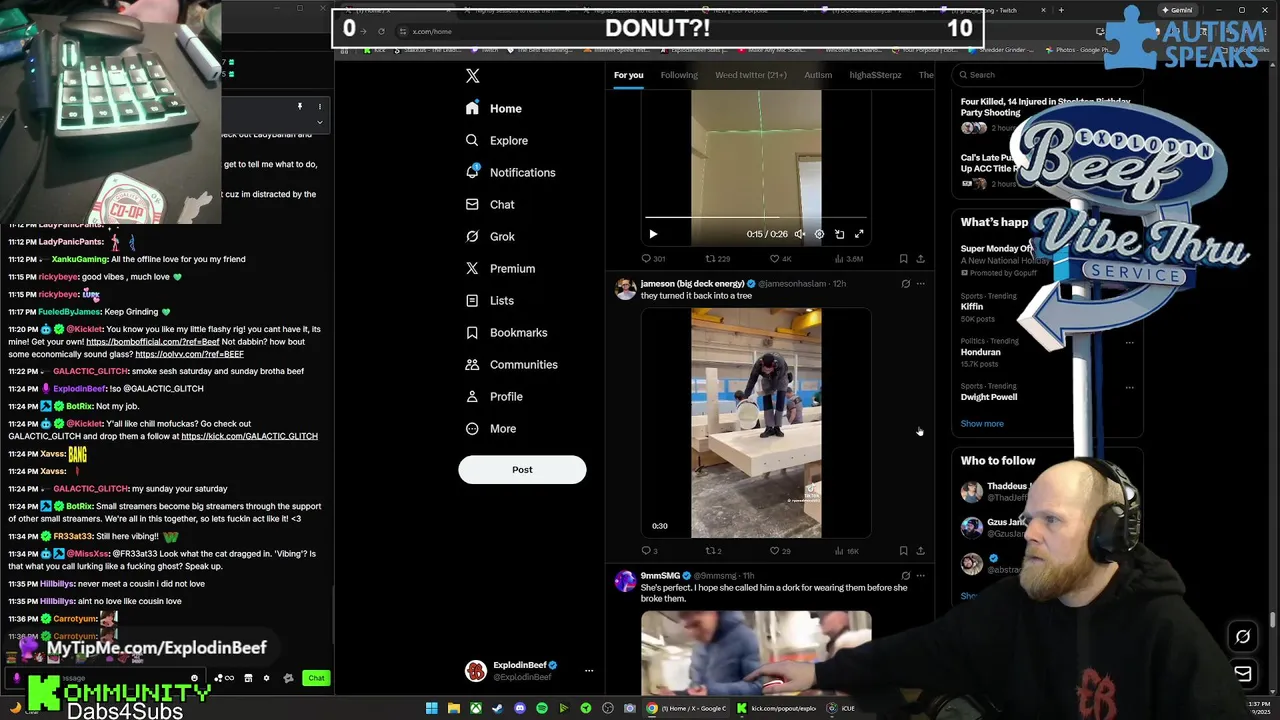Open more options for Honduran trend

1130,342
